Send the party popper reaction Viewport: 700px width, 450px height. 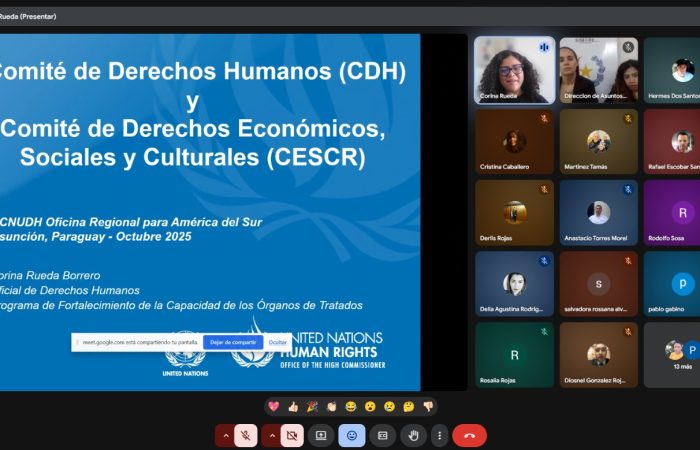click(312, 406)
